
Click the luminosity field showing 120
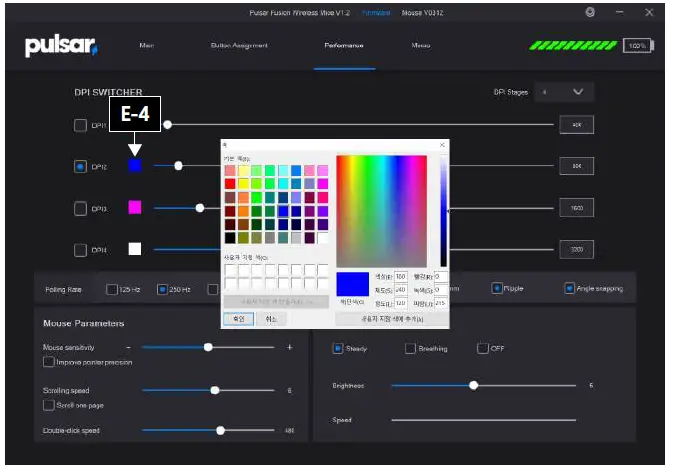(x=401, y=303)
